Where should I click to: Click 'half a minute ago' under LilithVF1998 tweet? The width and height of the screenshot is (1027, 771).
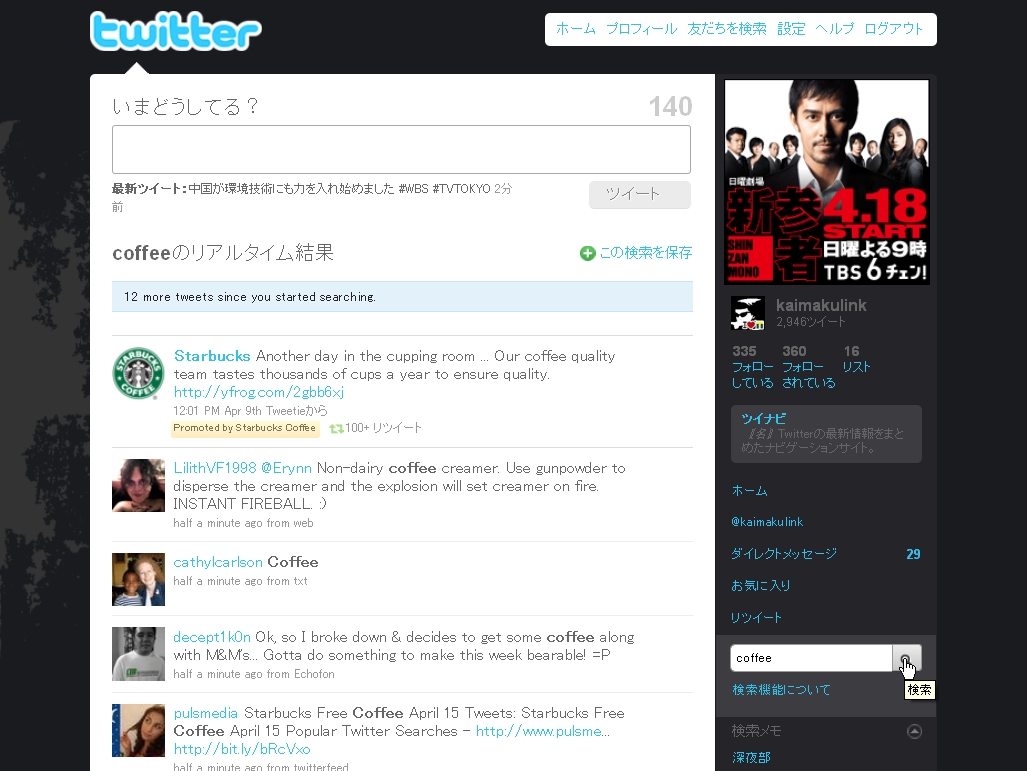pyautogui.click(x=218, y=523)
